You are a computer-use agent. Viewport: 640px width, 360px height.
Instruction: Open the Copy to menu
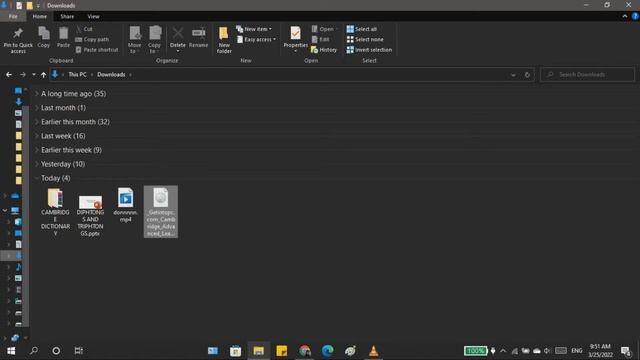click(154, 40)
